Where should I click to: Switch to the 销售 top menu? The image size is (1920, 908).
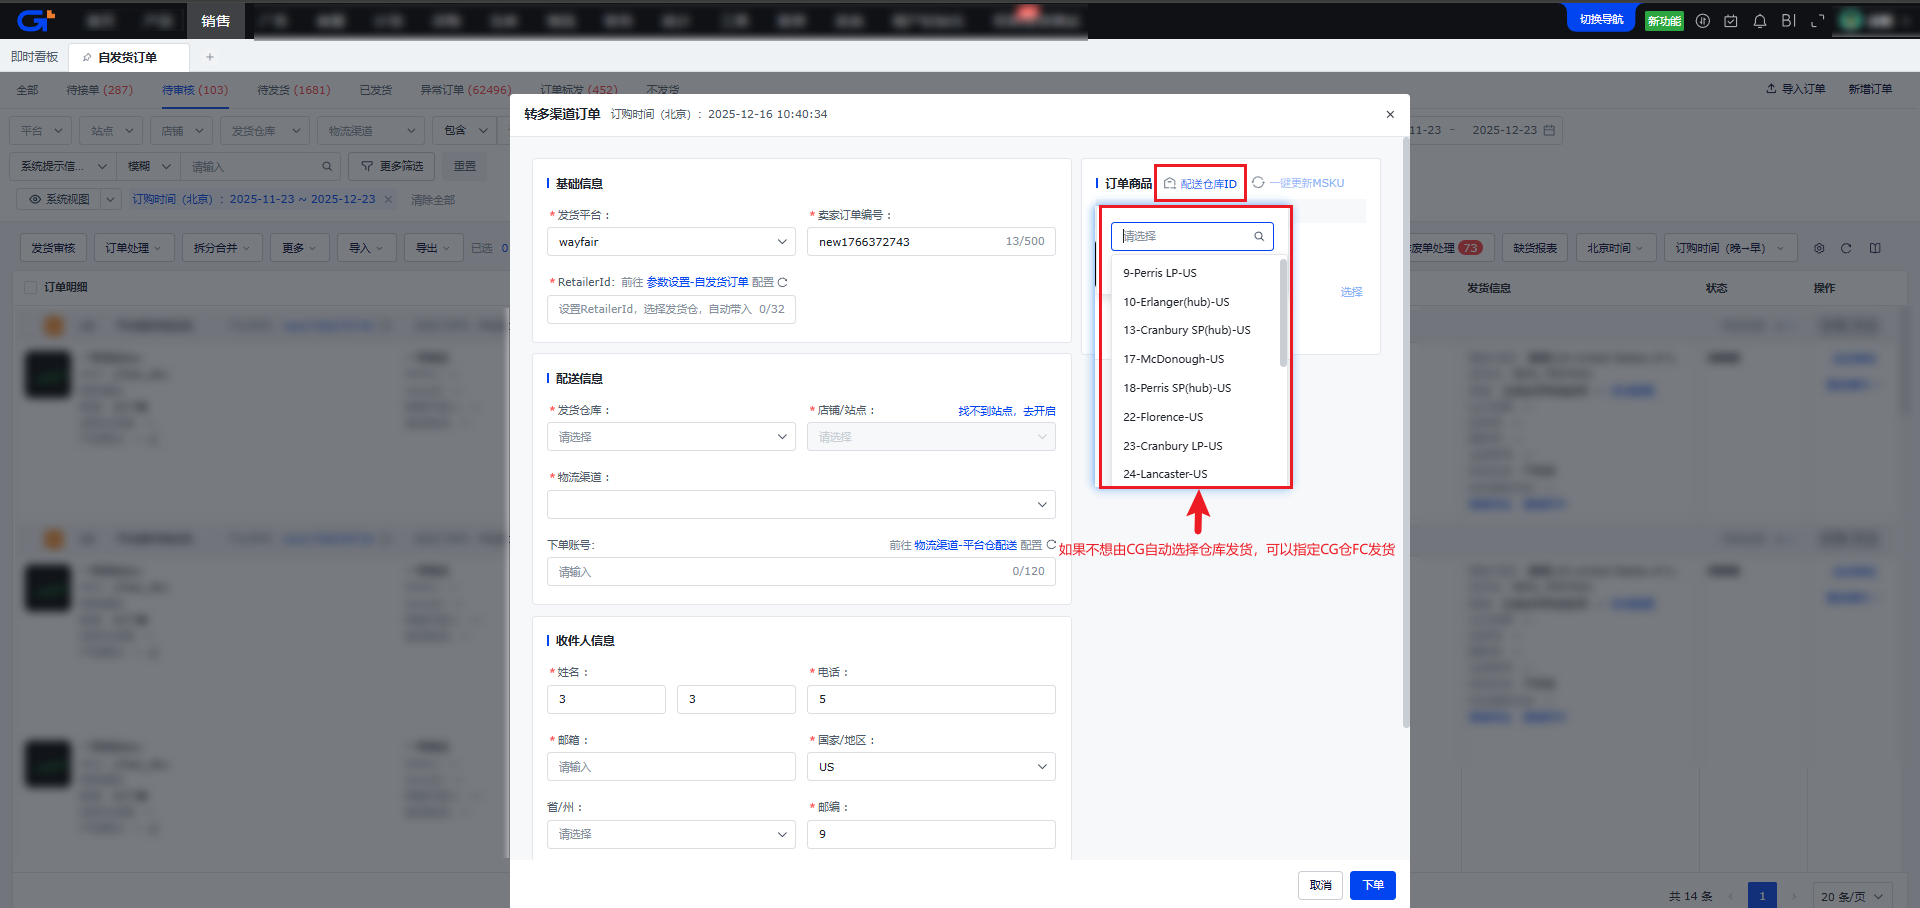click(215, 21)
